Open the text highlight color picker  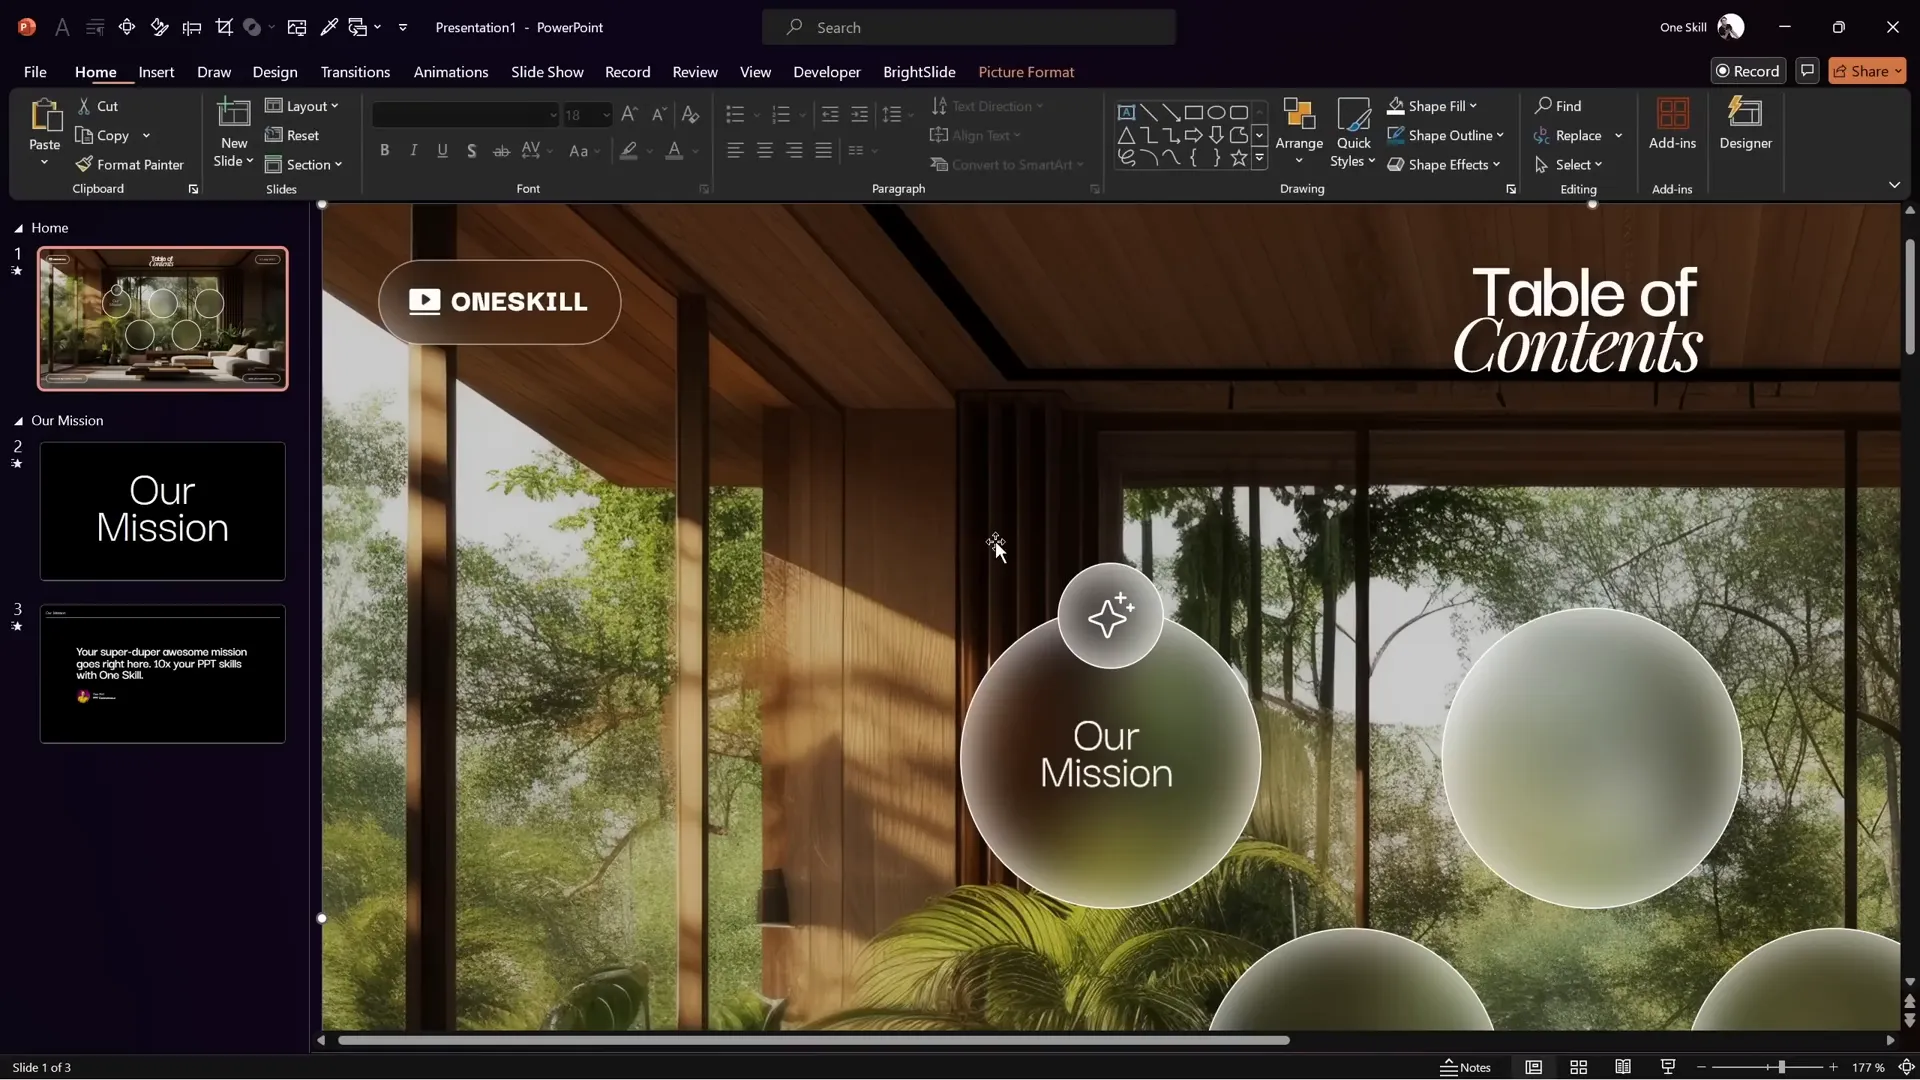(629, 151)
